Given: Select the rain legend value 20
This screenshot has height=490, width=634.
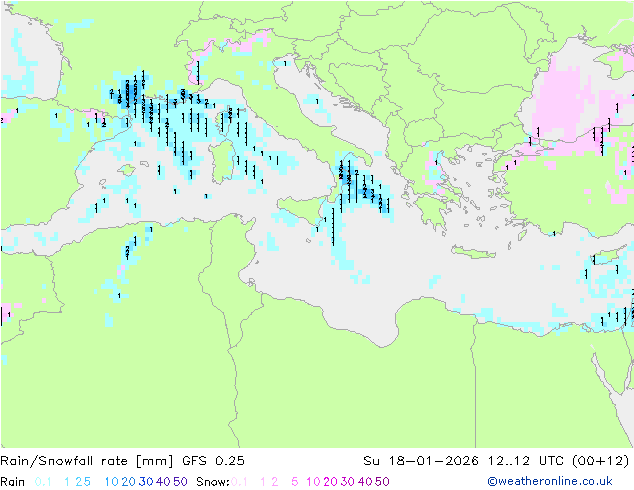Looking at the screenshot, I should (129, 482).
